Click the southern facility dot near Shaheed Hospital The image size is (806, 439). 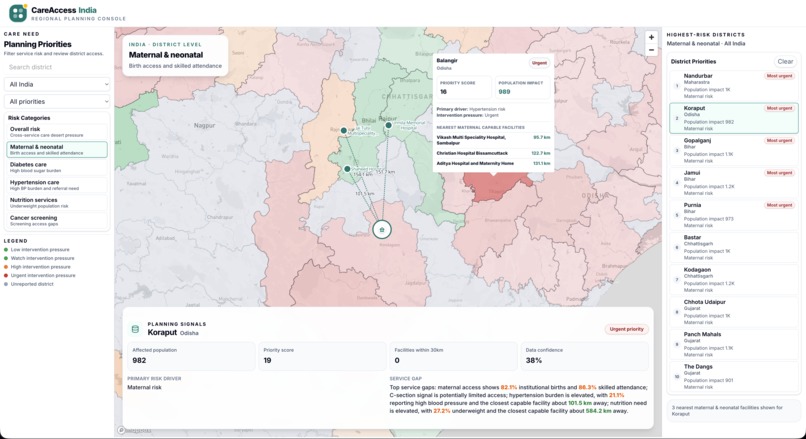coord(347,169)
